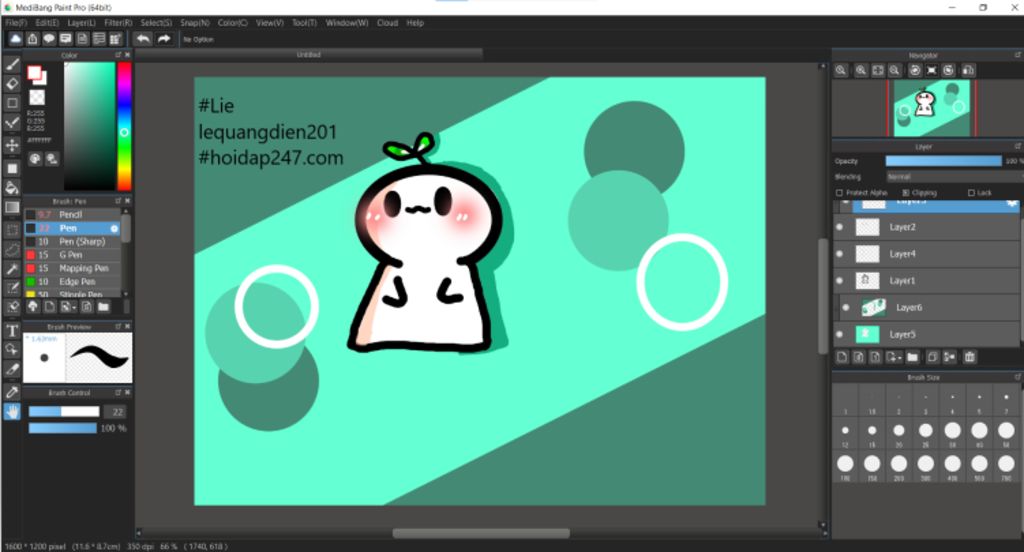Select the Edge Pen brush
Viewport: 1024px width, 552px height.
tap(72, 282)
